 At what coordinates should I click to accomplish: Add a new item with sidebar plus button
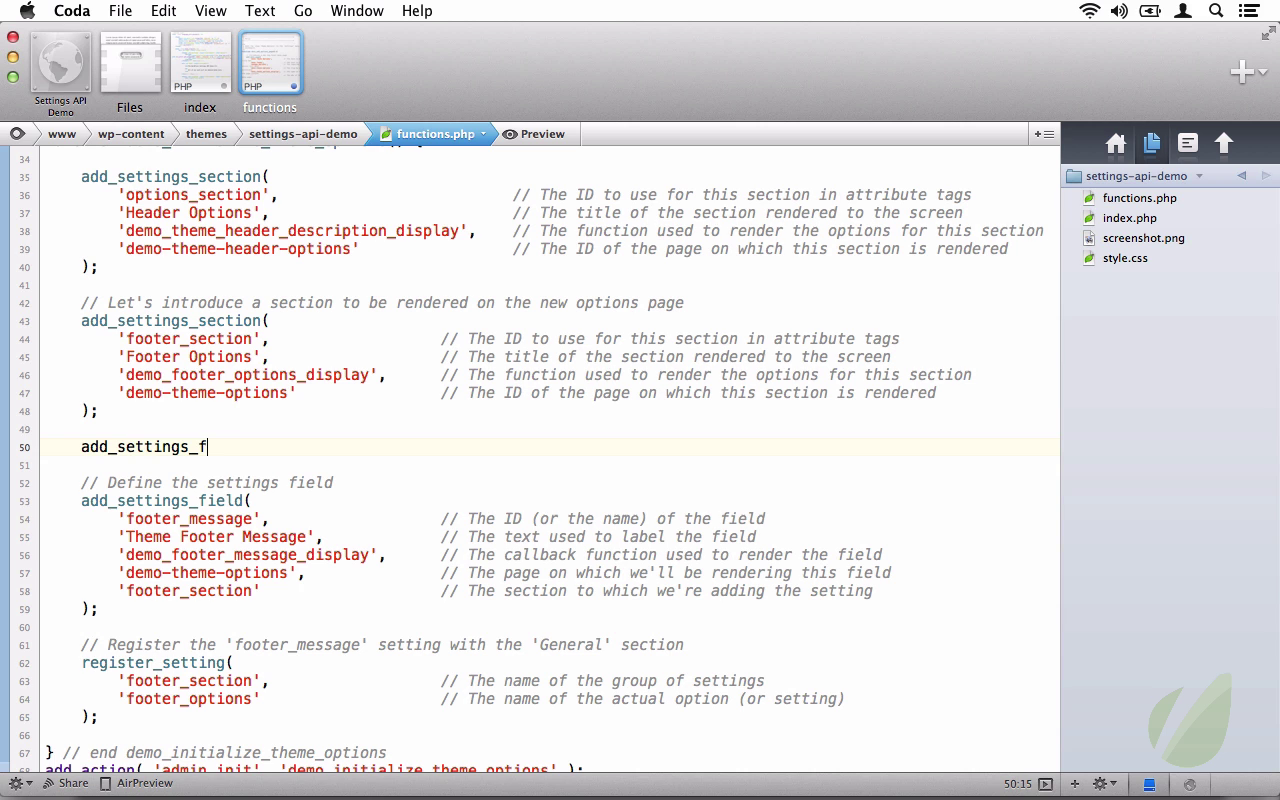[x=1075, y=784]
